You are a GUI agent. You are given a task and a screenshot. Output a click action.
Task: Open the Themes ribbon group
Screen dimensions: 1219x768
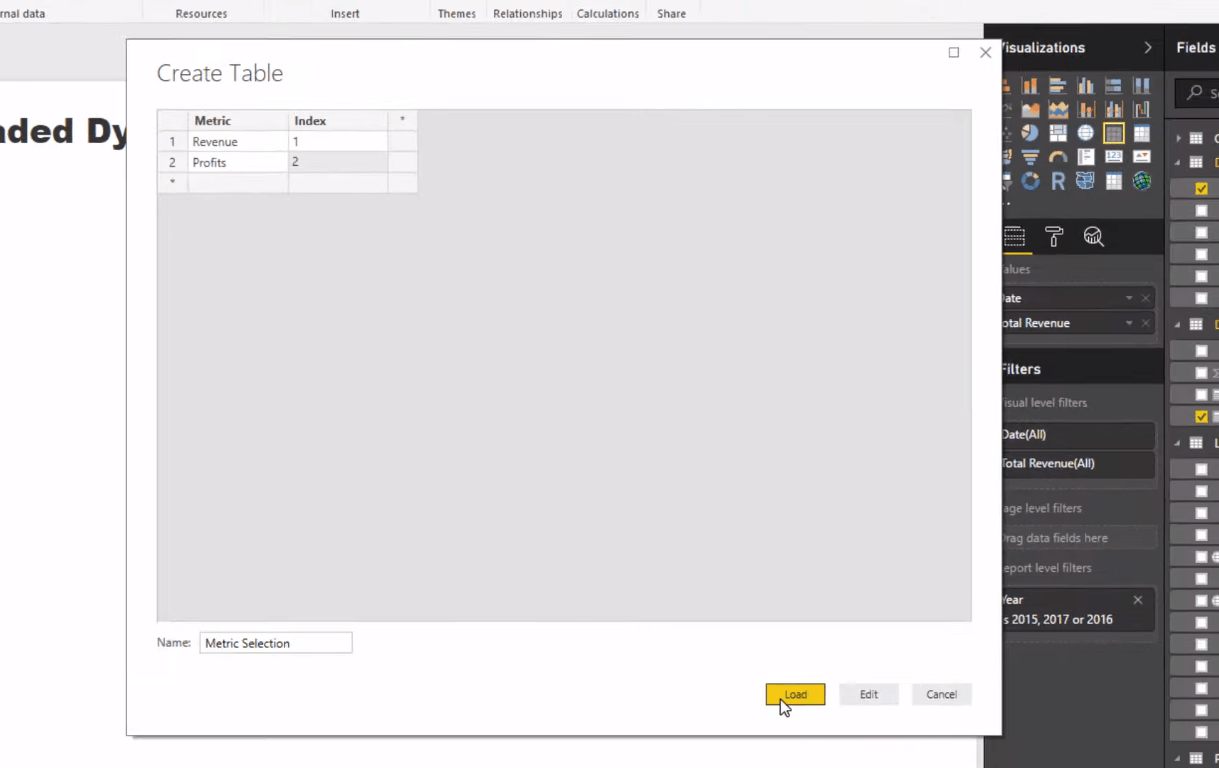click(456, 14)
